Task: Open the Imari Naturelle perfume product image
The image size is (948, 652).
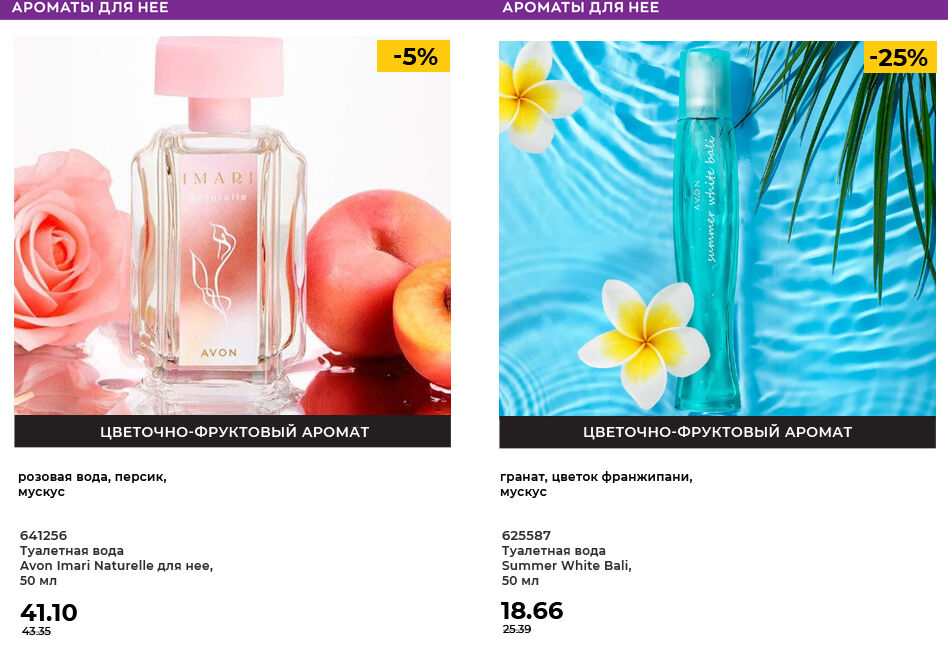Action: (x=232, y=226)
